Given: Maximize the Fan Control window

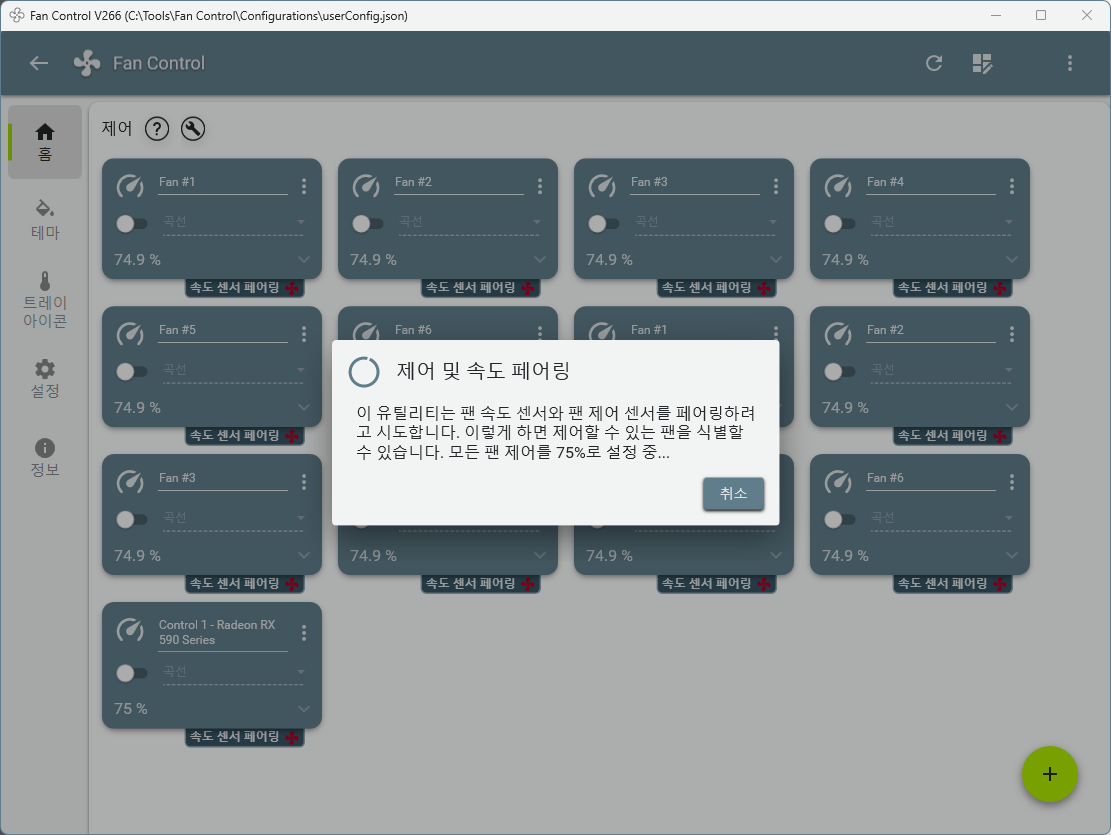Looking at the screenshot, I should pos(1041,15).
